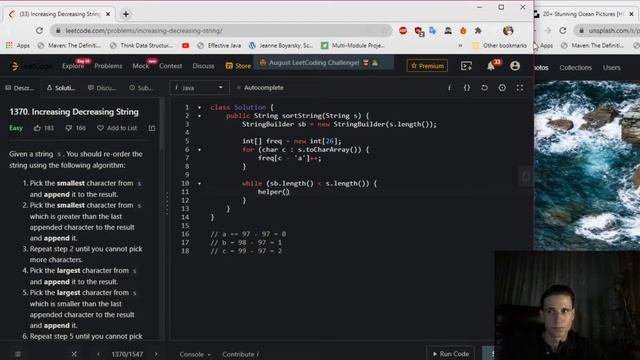The height and width of the screenshot is (360, 640).
Task: Click the share icon beside Add to List
Action: [152, 128]
